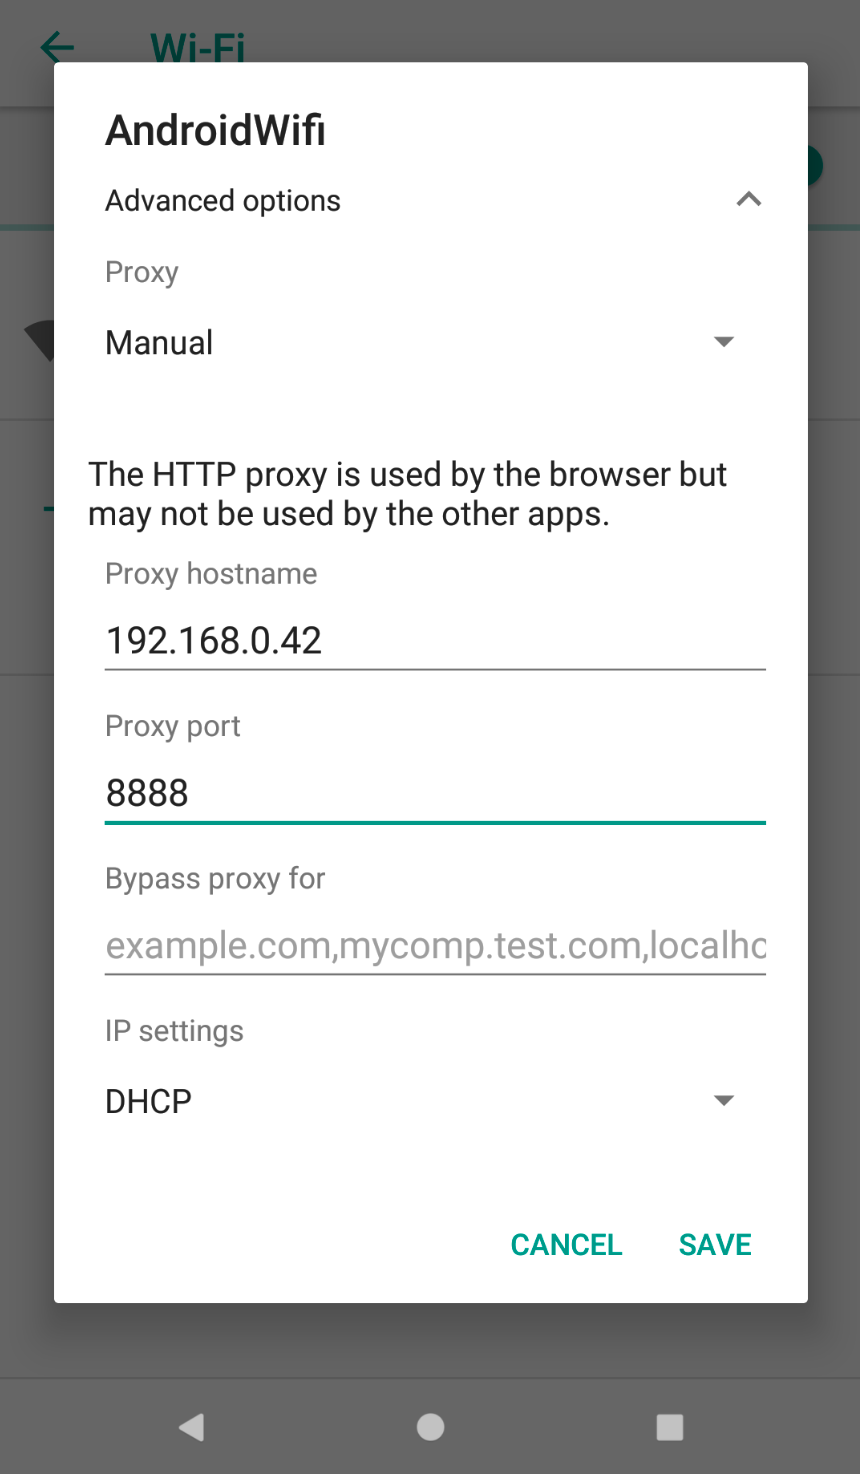The image size is (860, 1474).
Task: Toggle the Wi-Fi switch behind the dialog
Action: pyautogui.click(x=814, y=165)
